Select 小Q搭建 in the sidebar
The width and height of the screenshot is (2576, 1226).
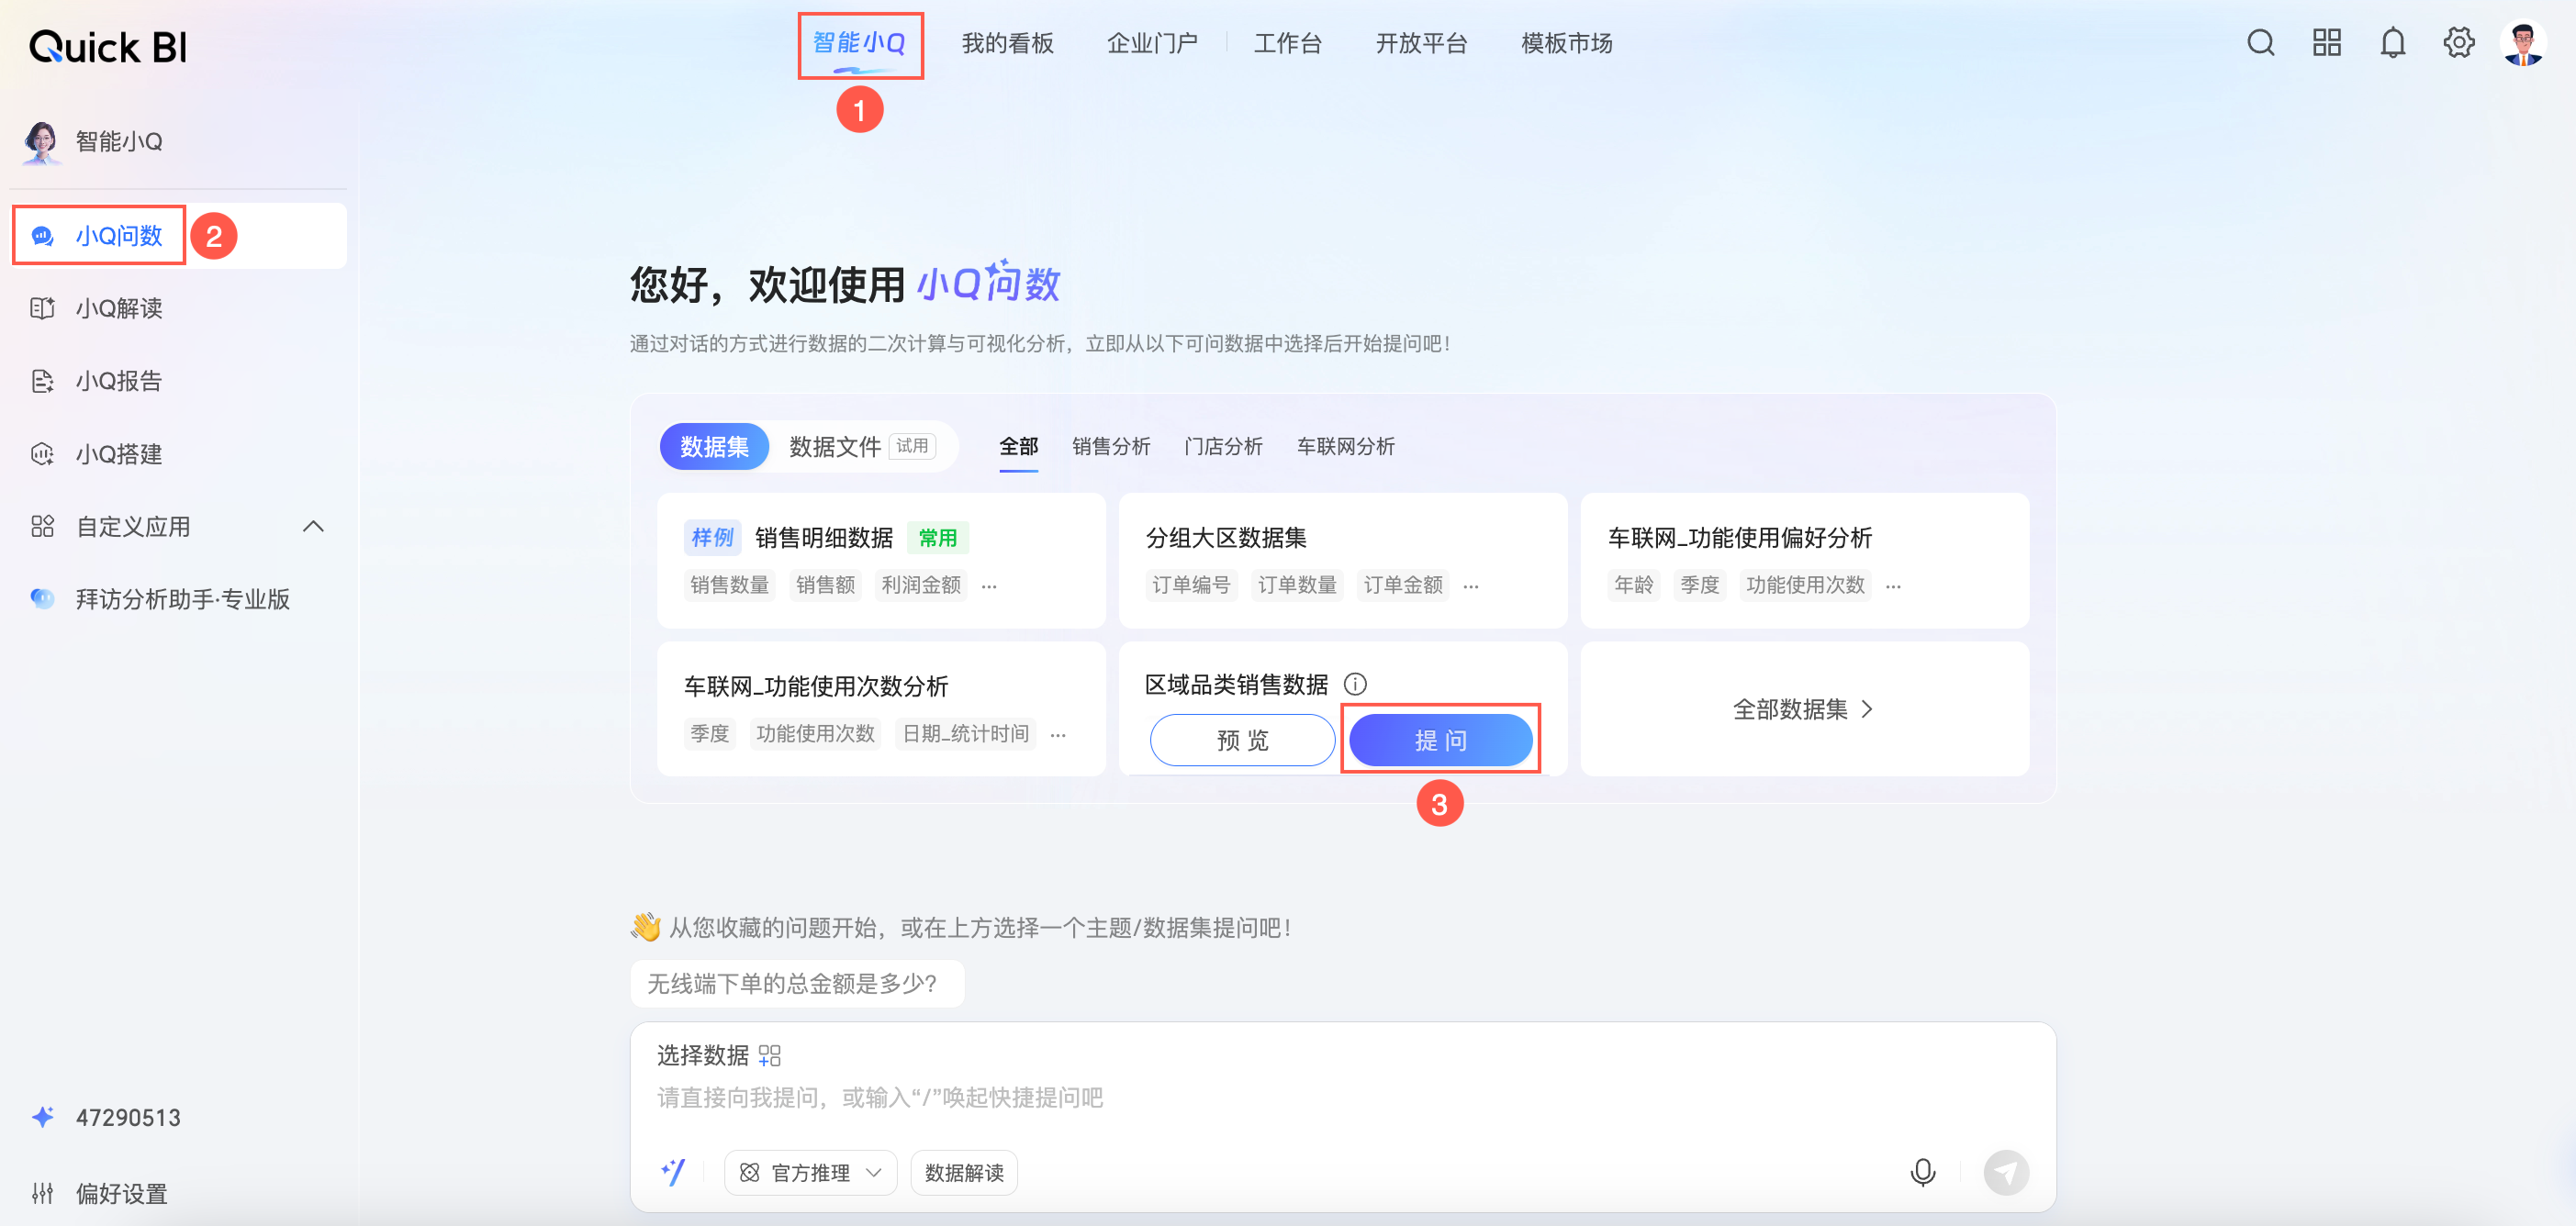coord(179,454)
